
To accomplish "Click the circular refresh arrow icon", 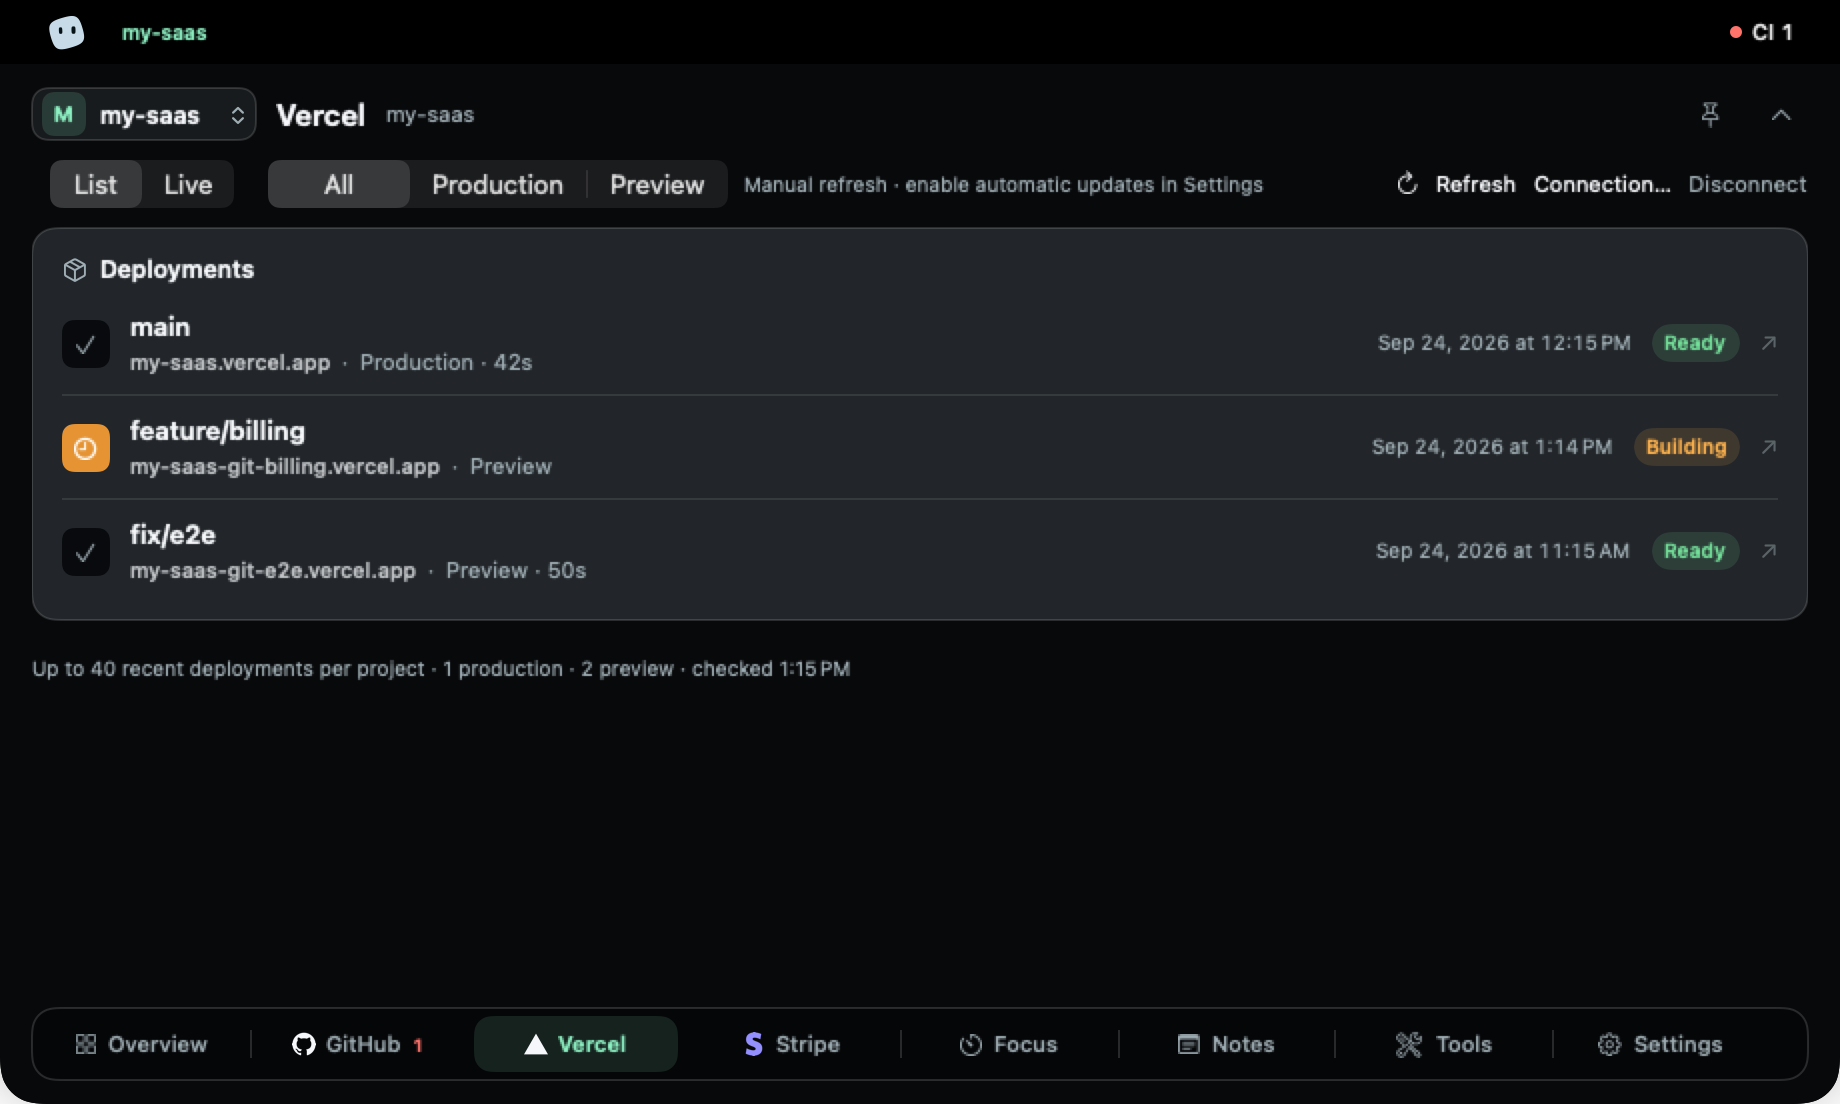I will (1407, 184).
